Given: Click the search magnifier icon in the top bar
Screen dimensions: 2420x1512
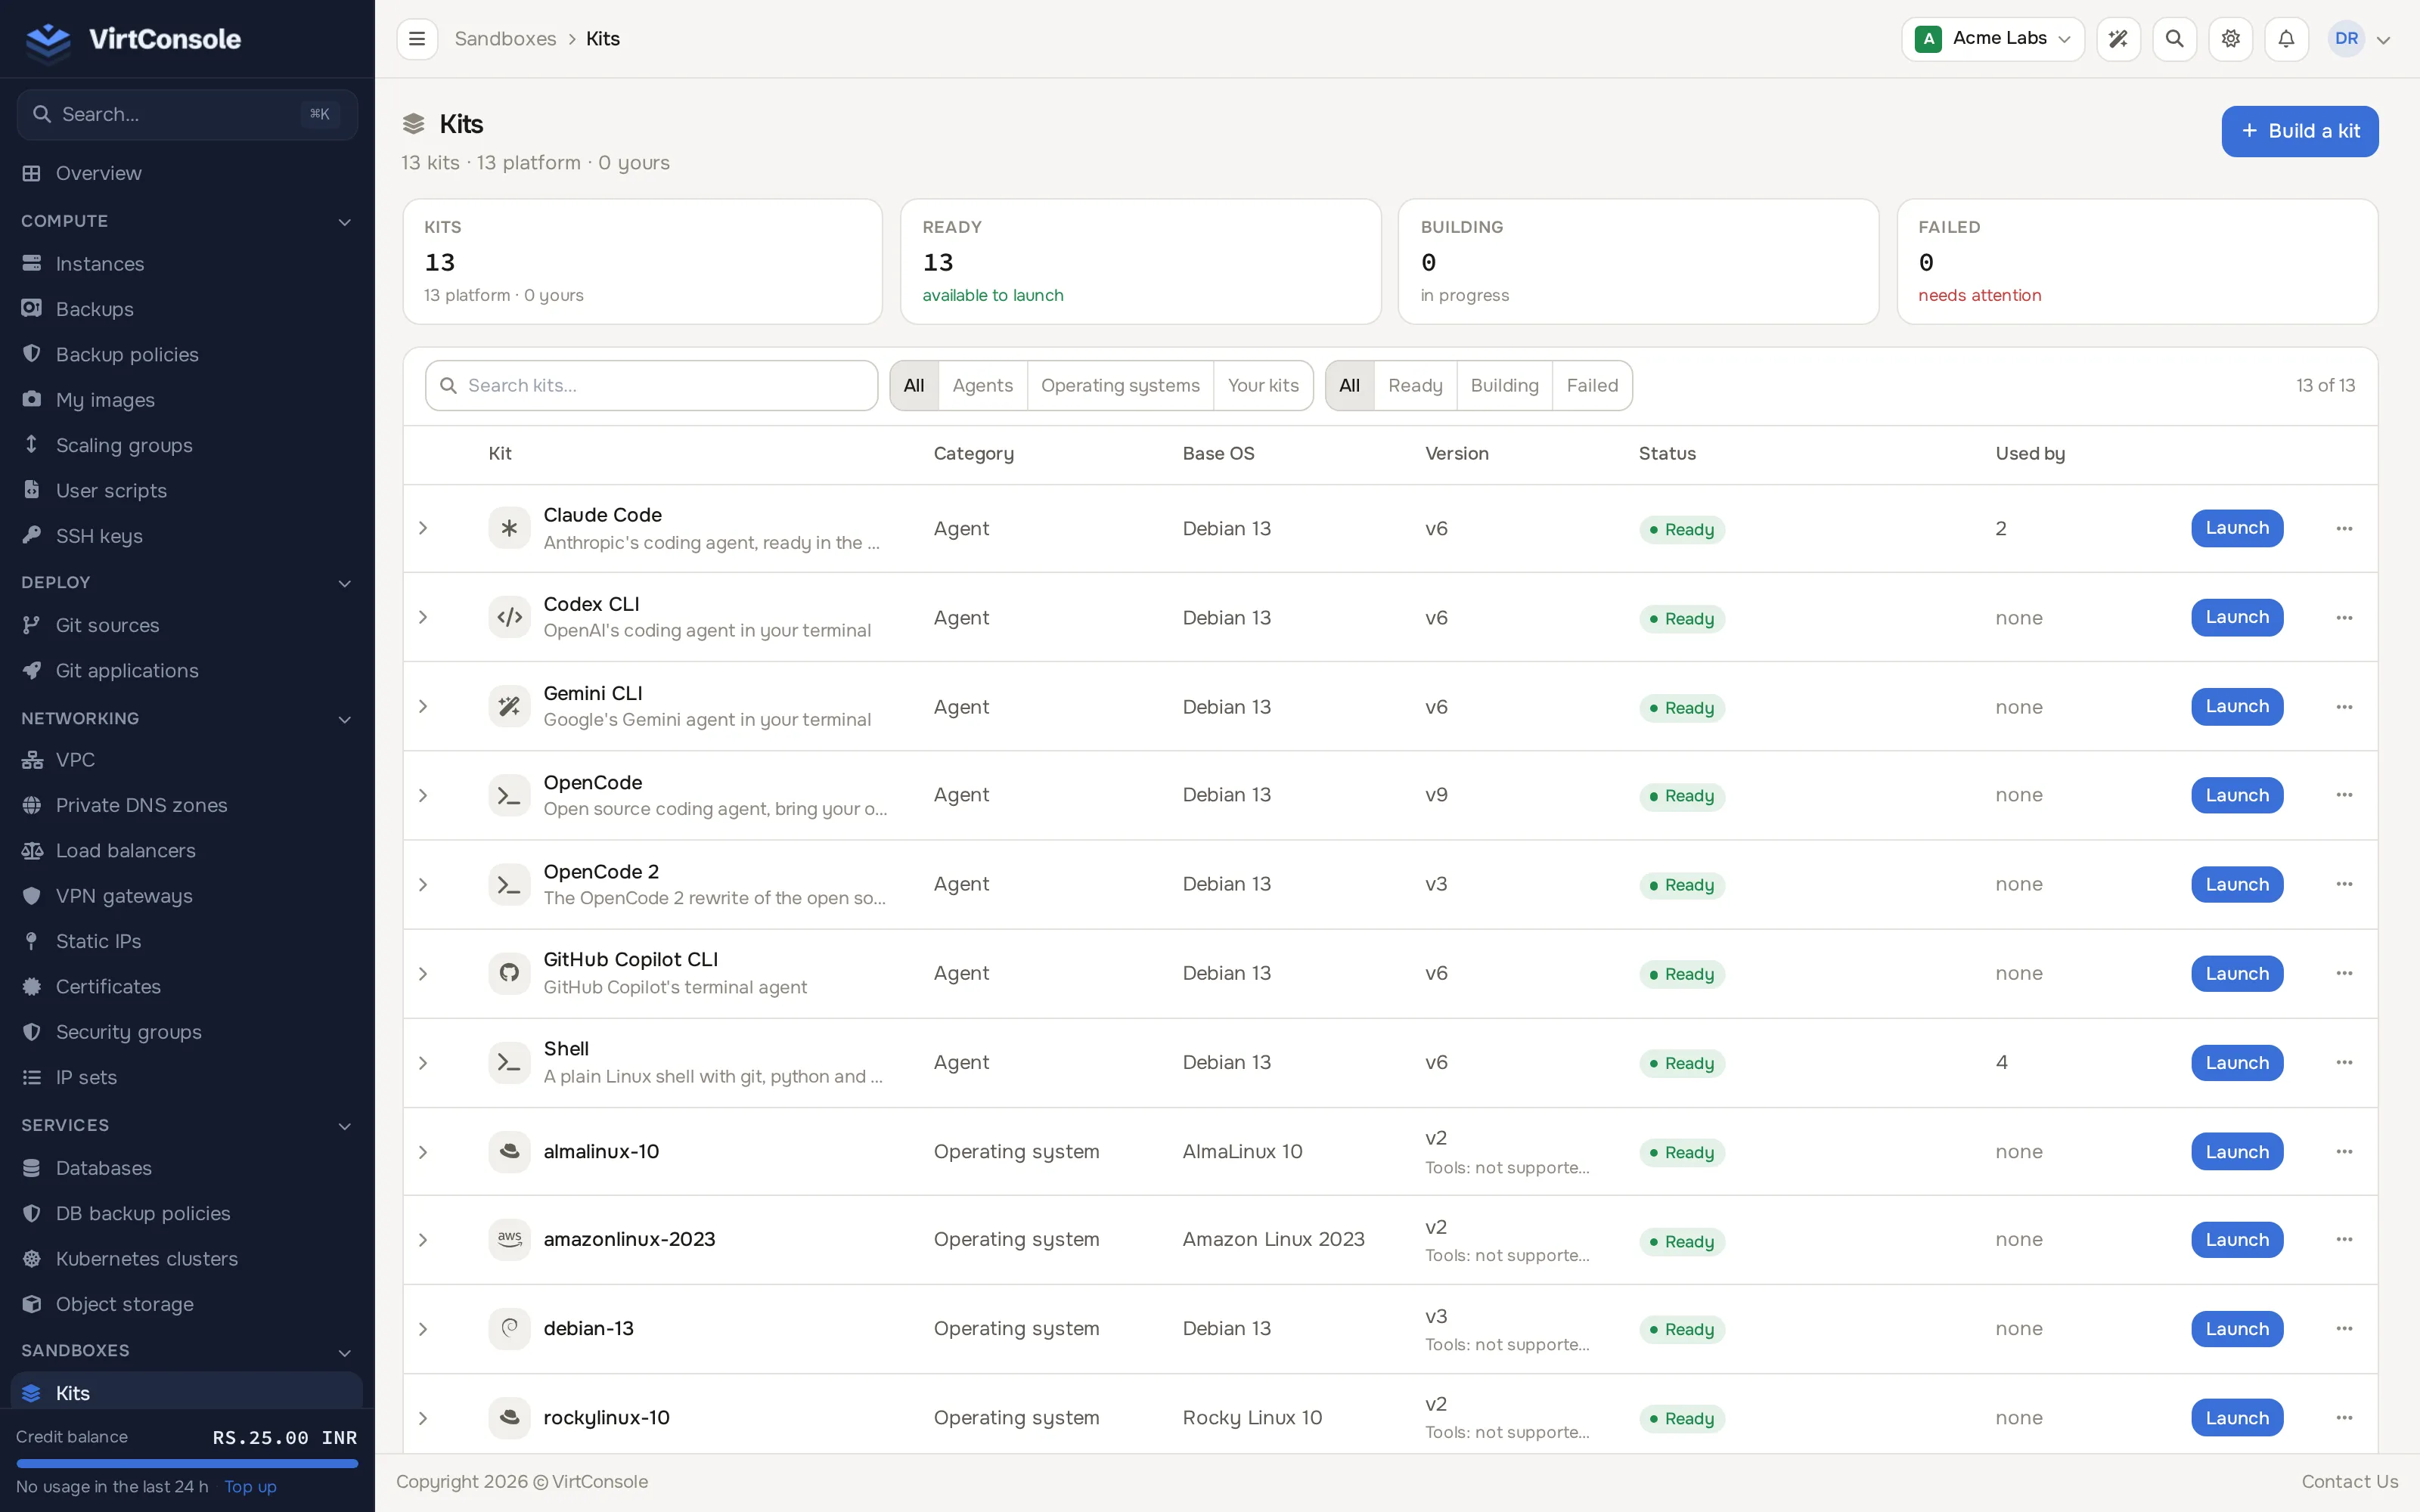Looking at the screenshot, I should (x=2174, y=39).
